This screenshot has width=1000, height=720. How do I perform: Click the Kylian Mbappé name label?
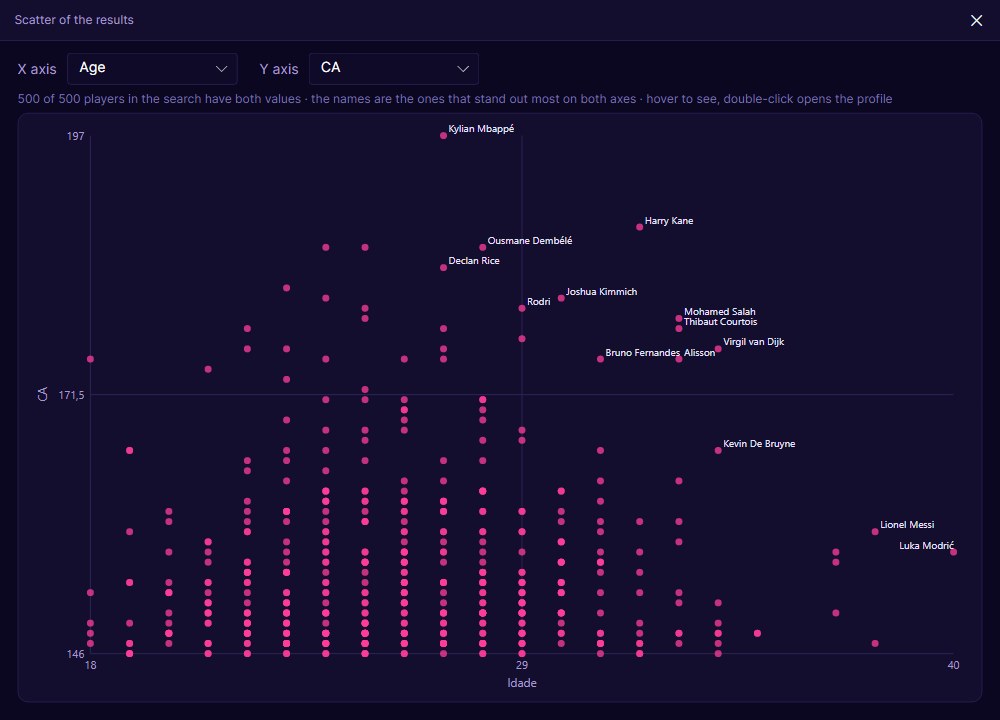pos(481,129)
